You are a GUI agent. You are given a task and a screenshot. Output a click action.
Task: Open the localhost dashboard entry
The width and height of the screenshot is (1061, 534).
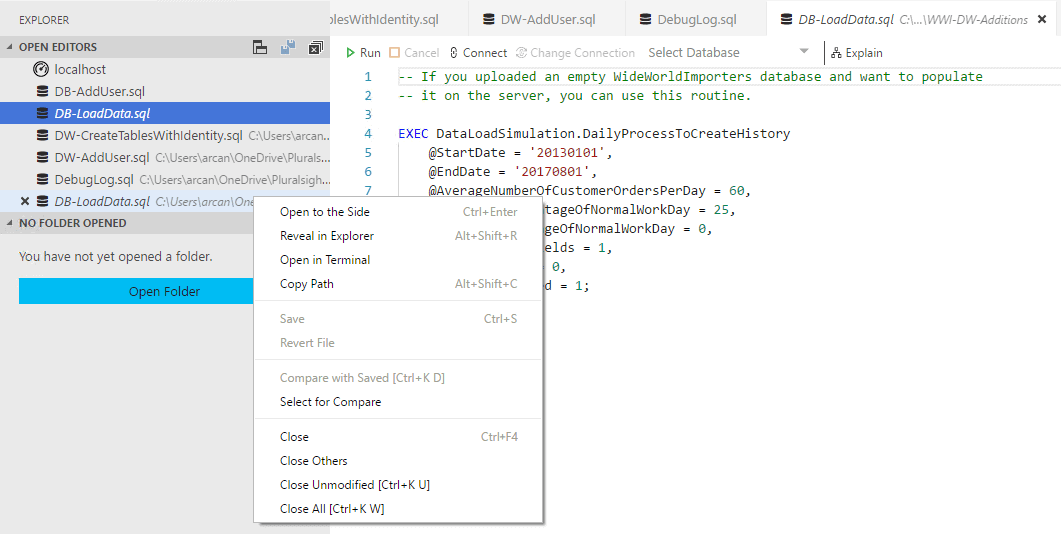pos(80,70)
